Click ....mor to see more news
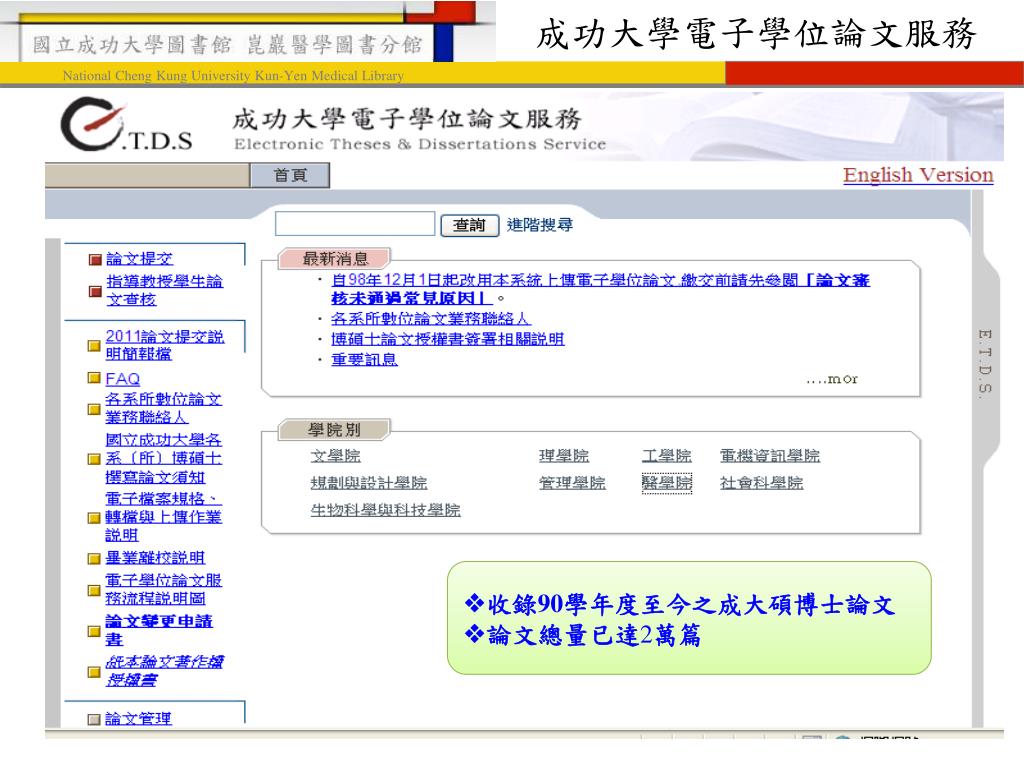1024x768 pixels. click(x=831, y=379)
